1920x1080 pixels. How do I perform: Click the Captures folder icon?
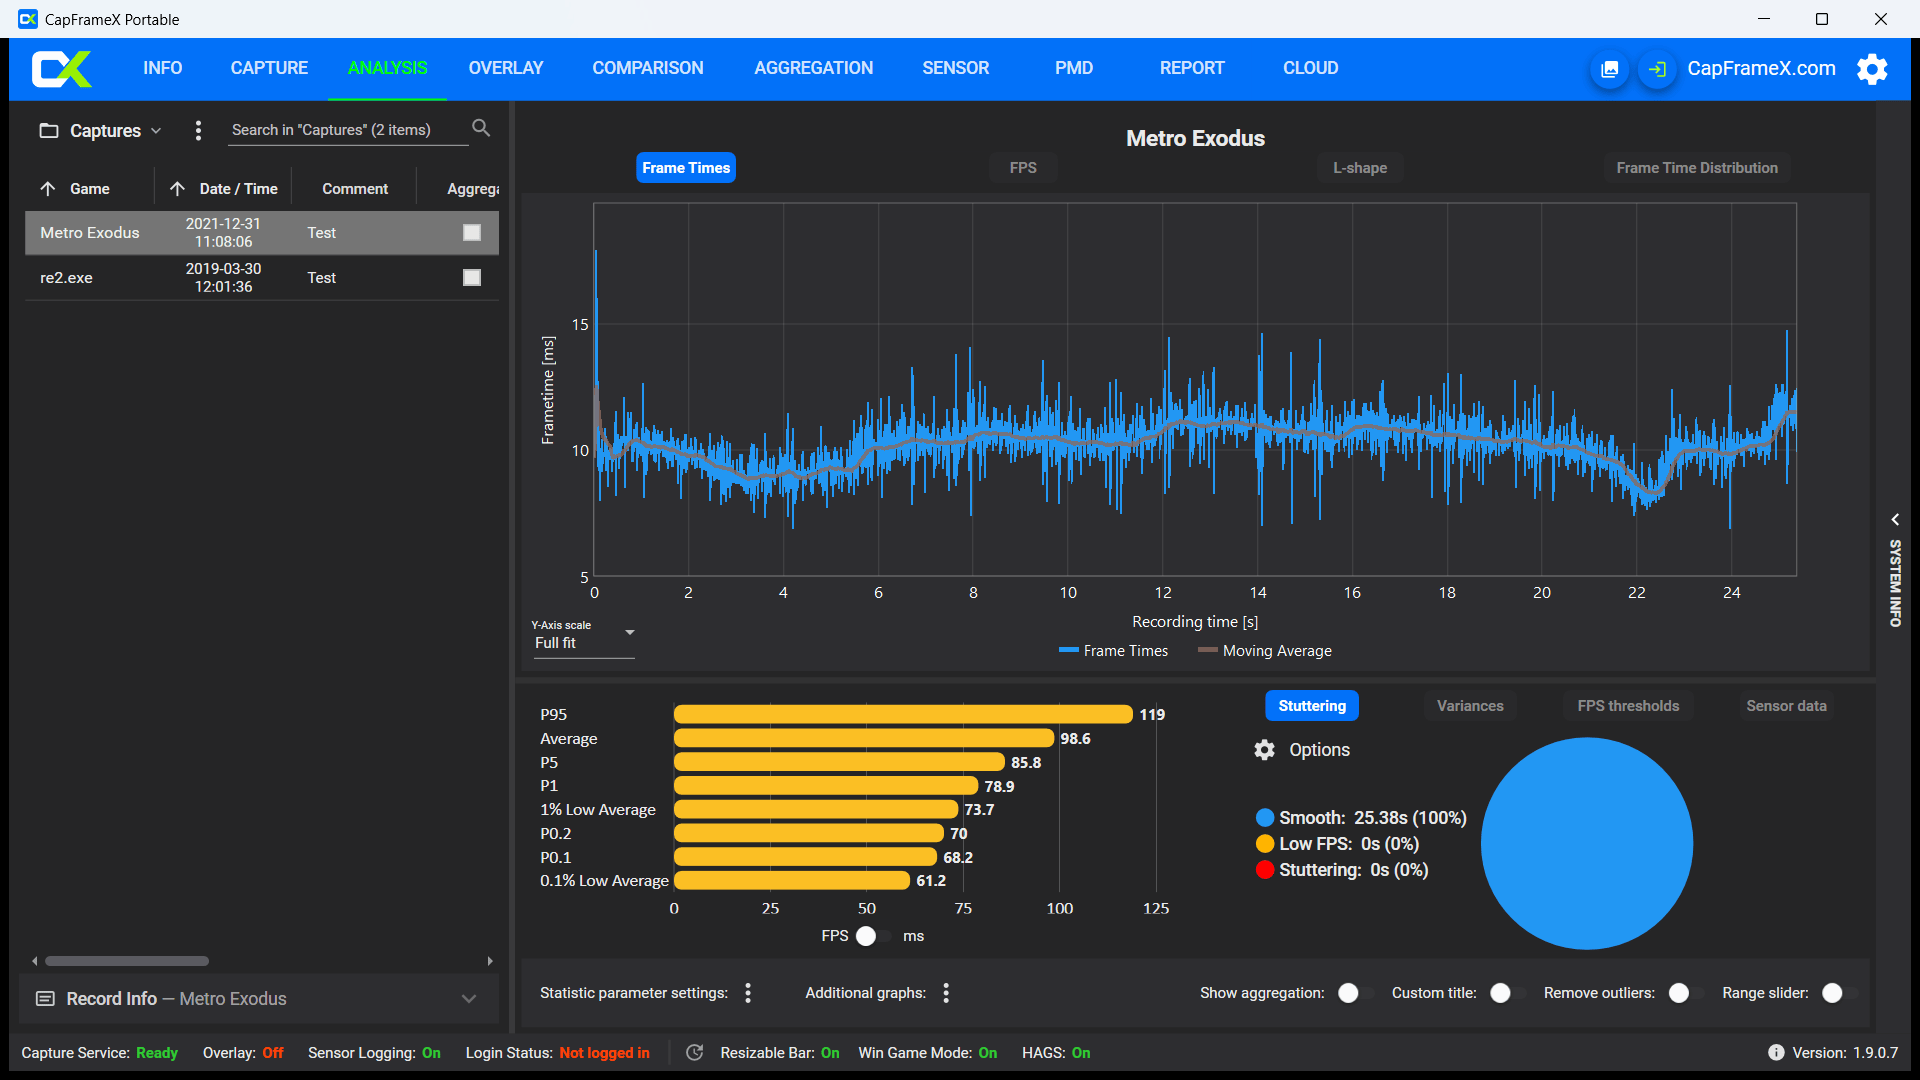[48, 131]
